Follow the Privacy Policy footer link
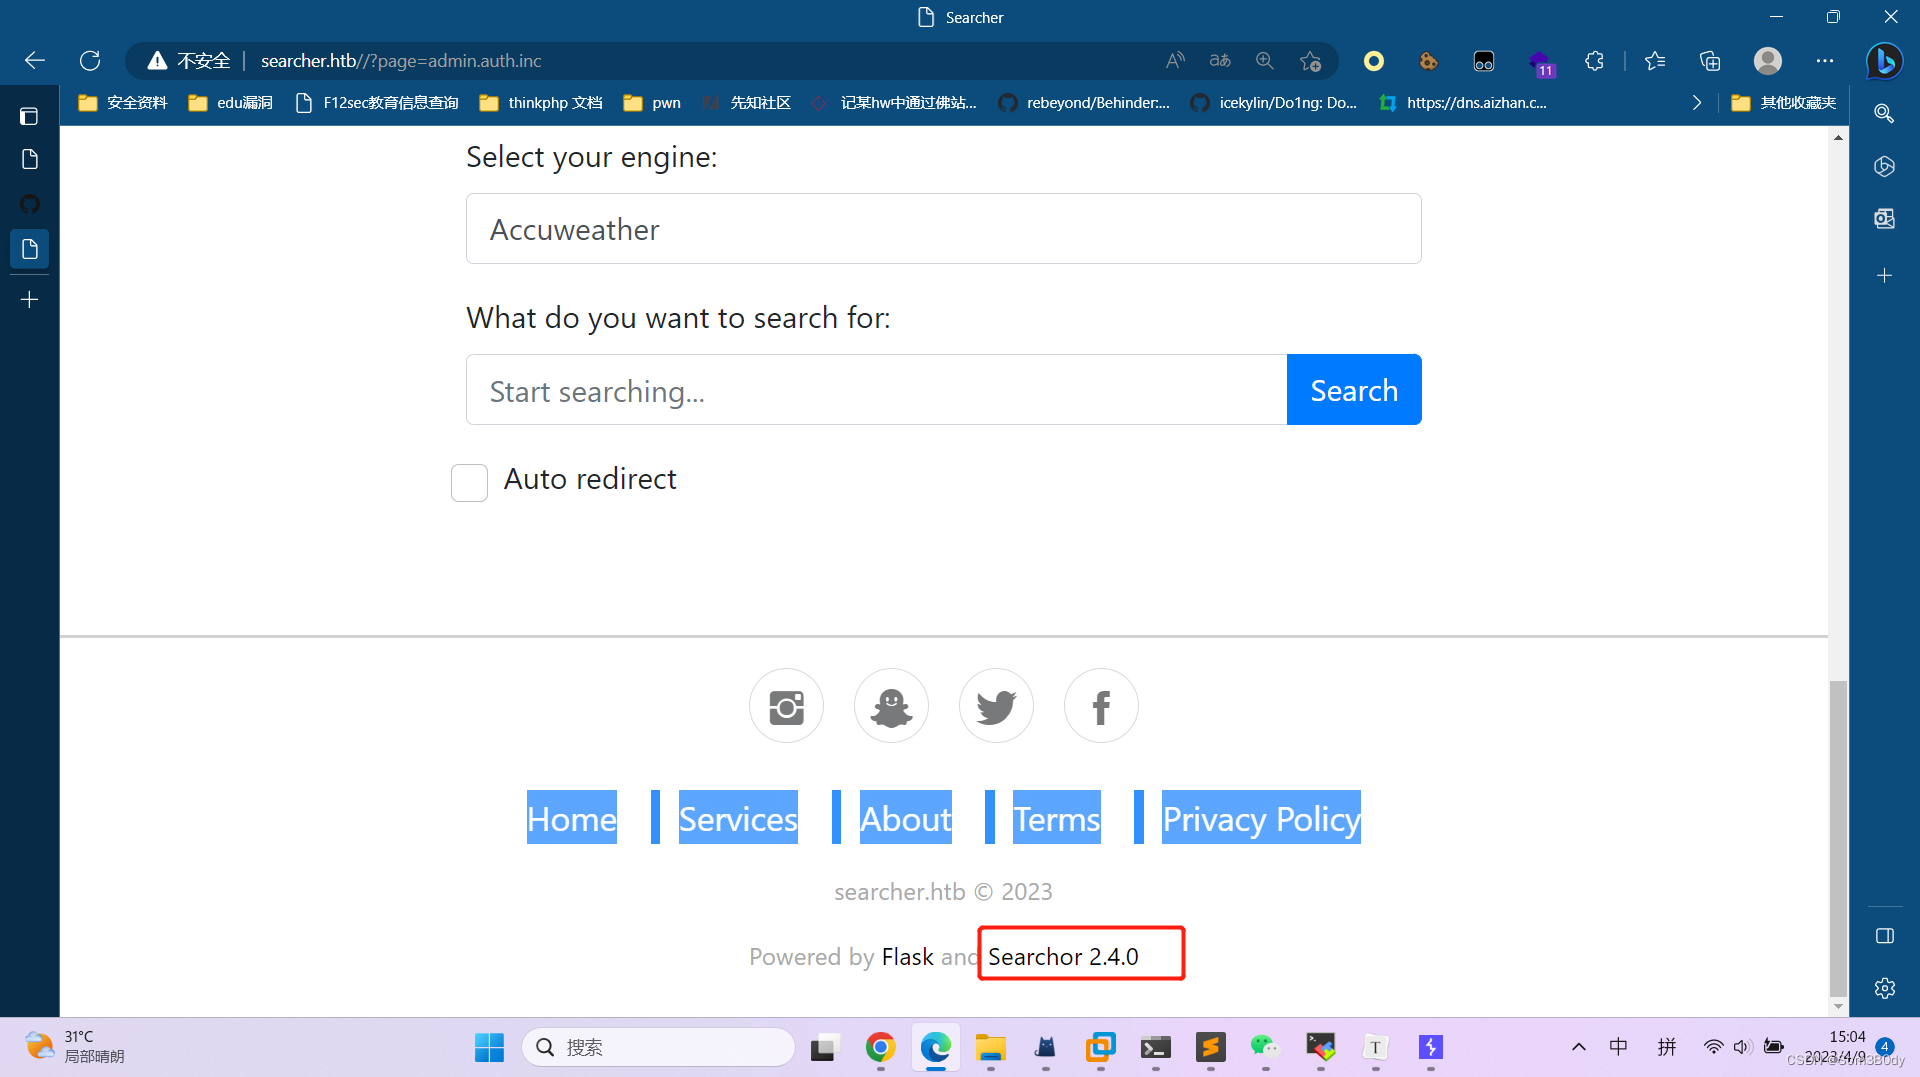The width and height of the screenshot is (1920, 1077). [1261, 818]
